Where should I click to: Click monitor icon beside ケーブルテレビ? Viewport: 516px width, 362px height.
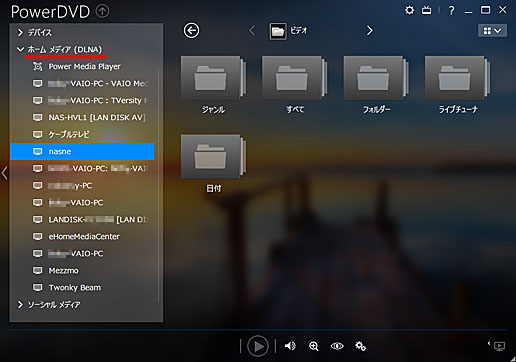pyautogui.click(x=38, y=134)
